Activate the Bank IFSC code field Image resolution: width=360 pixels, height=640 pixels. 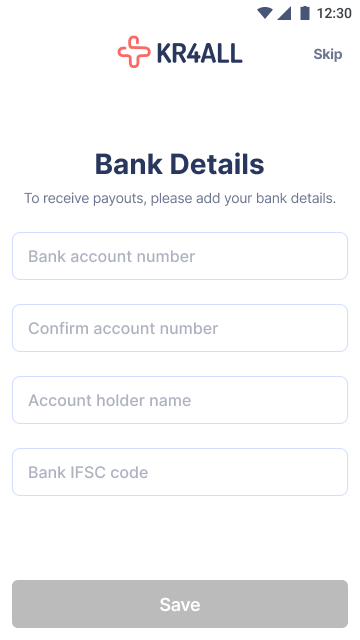coord(180,472)
